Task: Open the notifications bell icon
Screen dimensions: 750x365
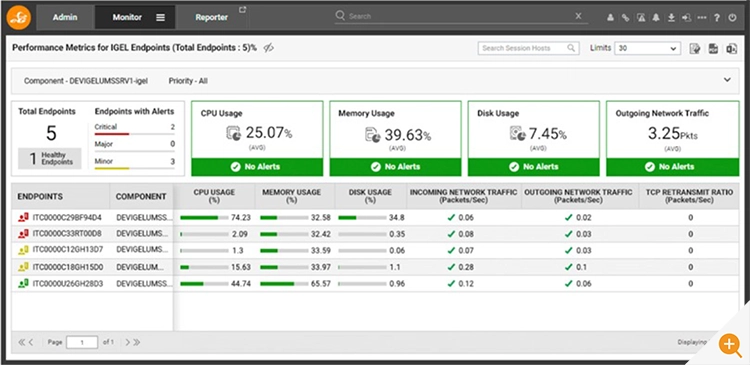Action: pos(656,18)
